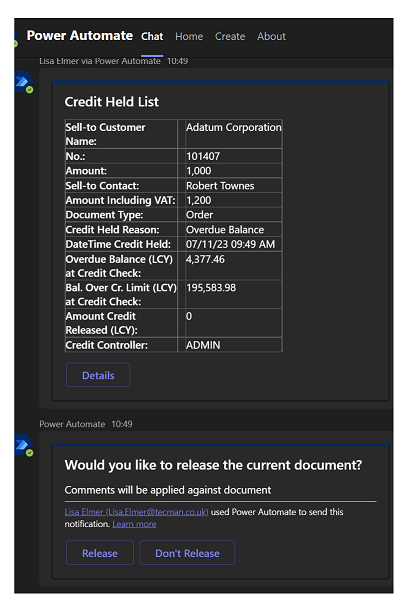The width and height of the screenshot is (403, 607).
Task: Click the Release button
Action: (x=100, y=553)
